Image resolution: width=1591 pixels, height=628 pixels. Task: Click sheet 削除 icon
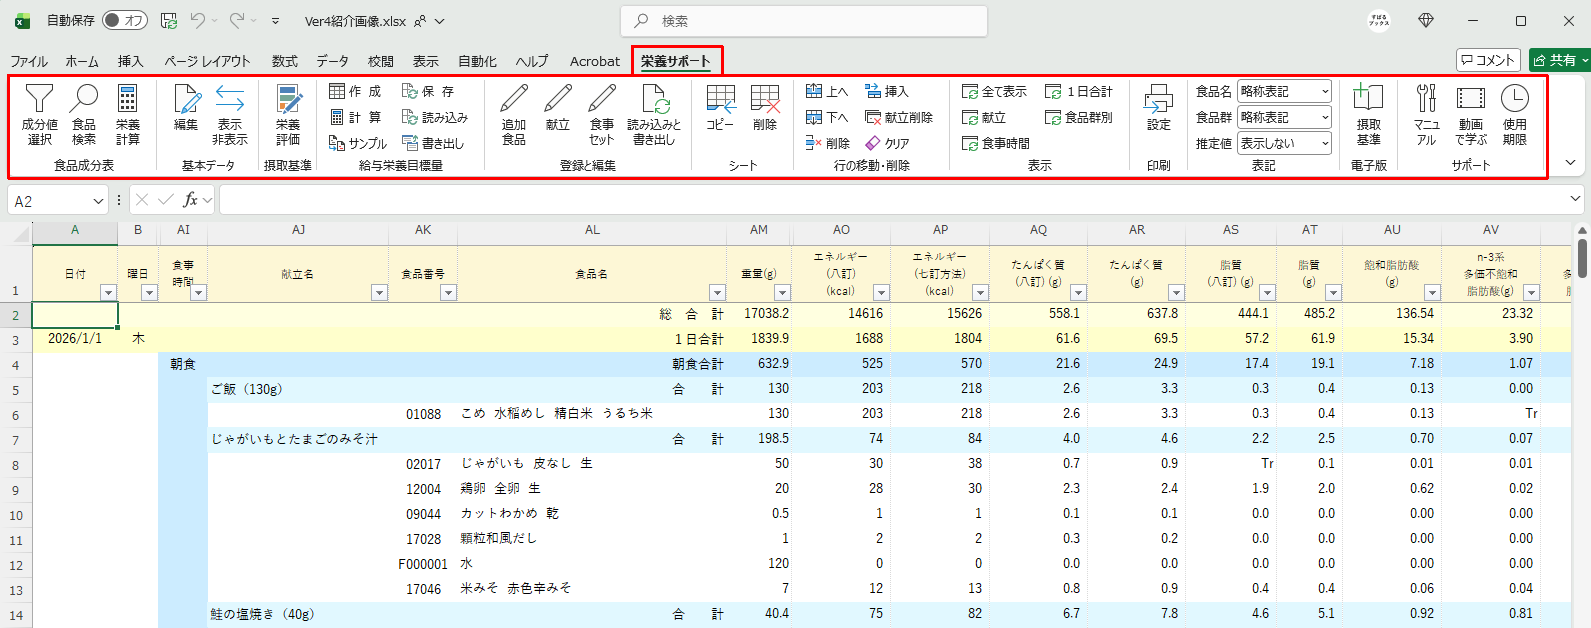coord(765,107)
